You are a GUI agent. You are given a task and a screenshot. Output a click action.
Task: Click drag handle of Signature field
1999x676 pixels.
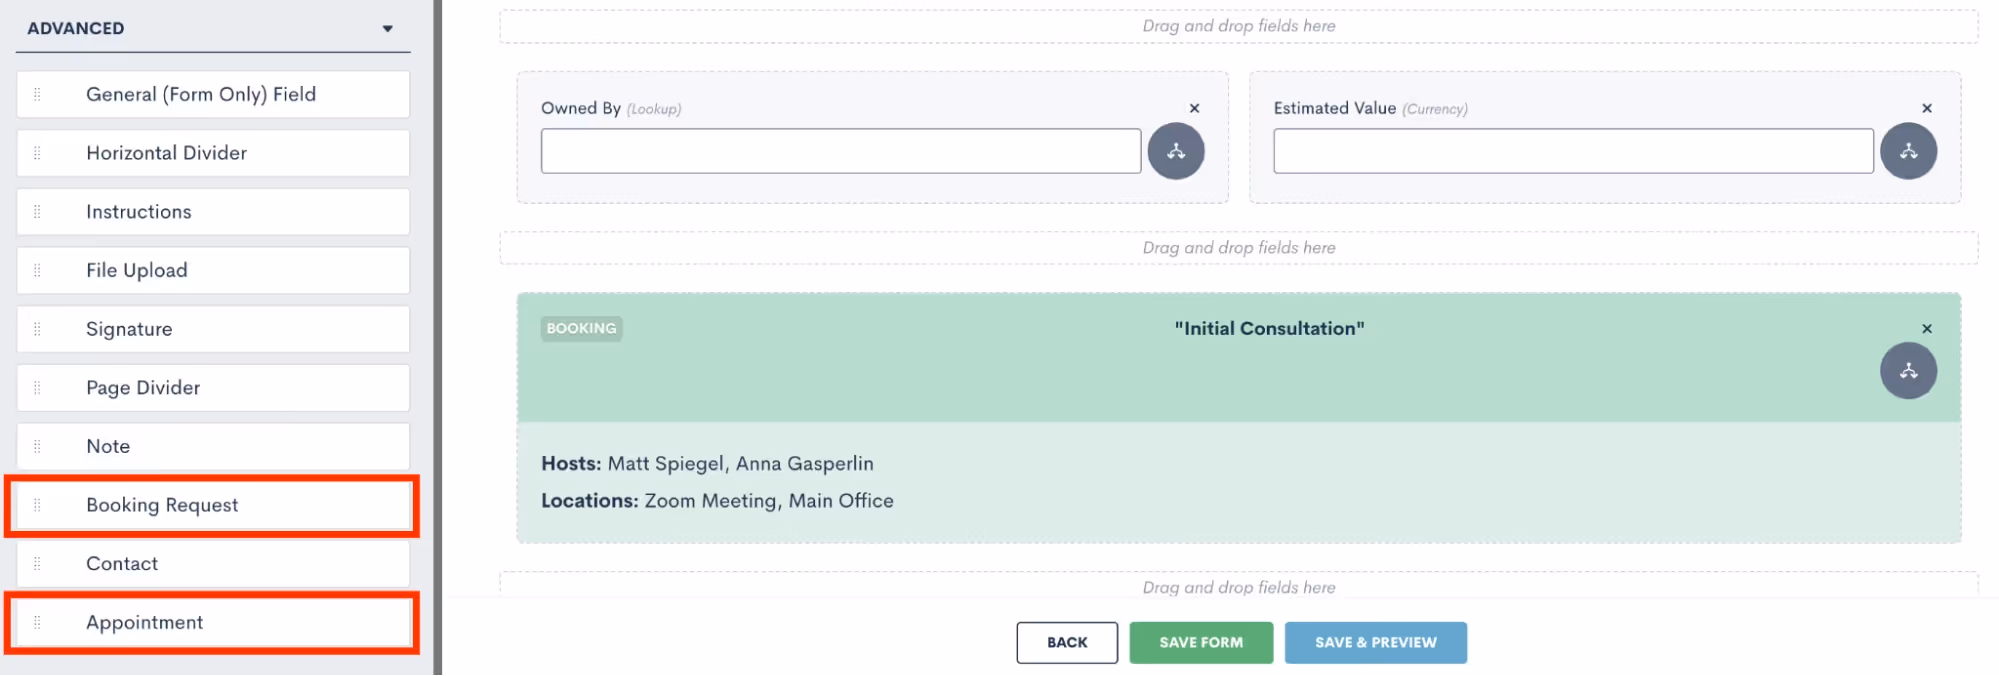(37, 329)
